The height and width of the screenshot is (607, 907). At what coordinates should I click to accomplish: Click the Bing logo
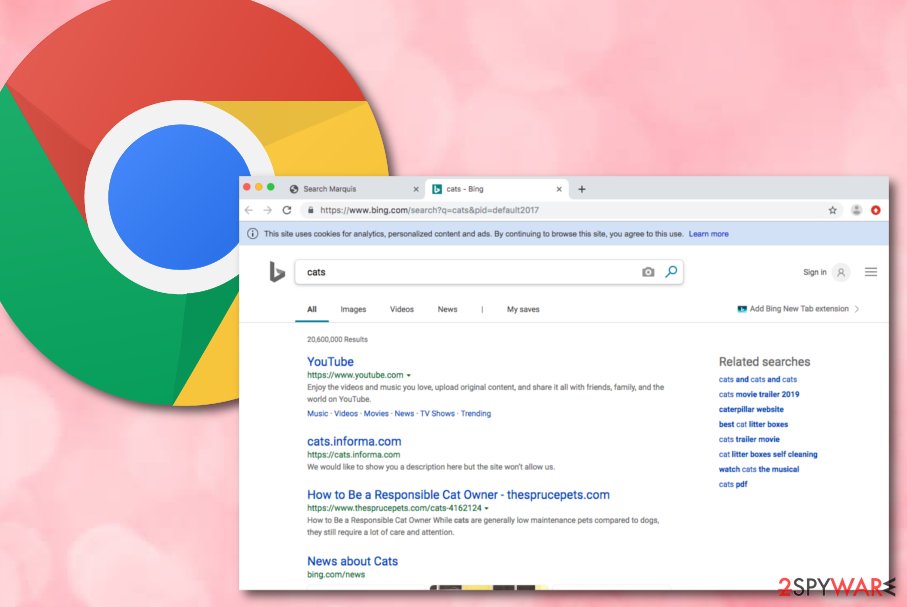[x=277, y=271]
